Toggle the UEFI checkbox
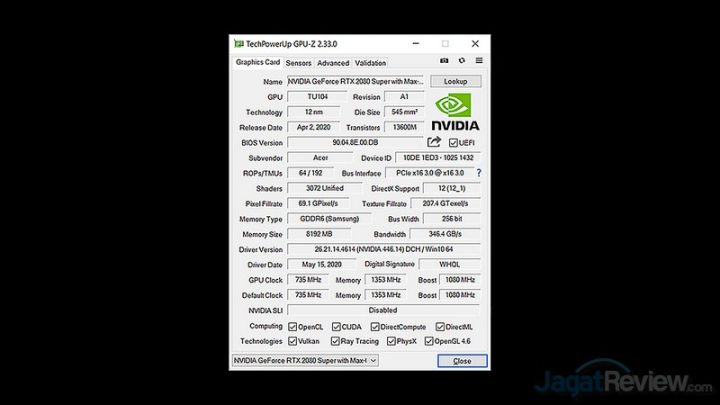Screen dimensions: 720x405 click(453, 143)
